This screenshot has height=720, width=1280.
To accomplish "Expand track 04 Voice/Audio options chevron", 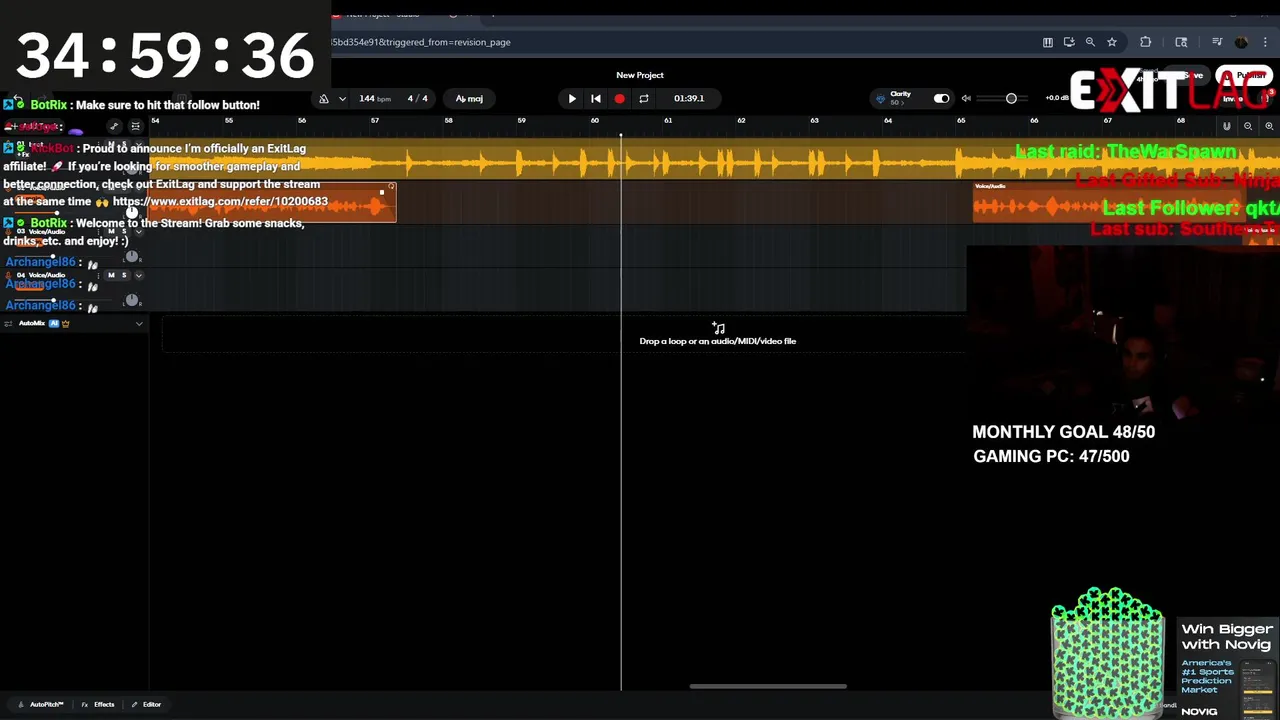I will 138,275.
